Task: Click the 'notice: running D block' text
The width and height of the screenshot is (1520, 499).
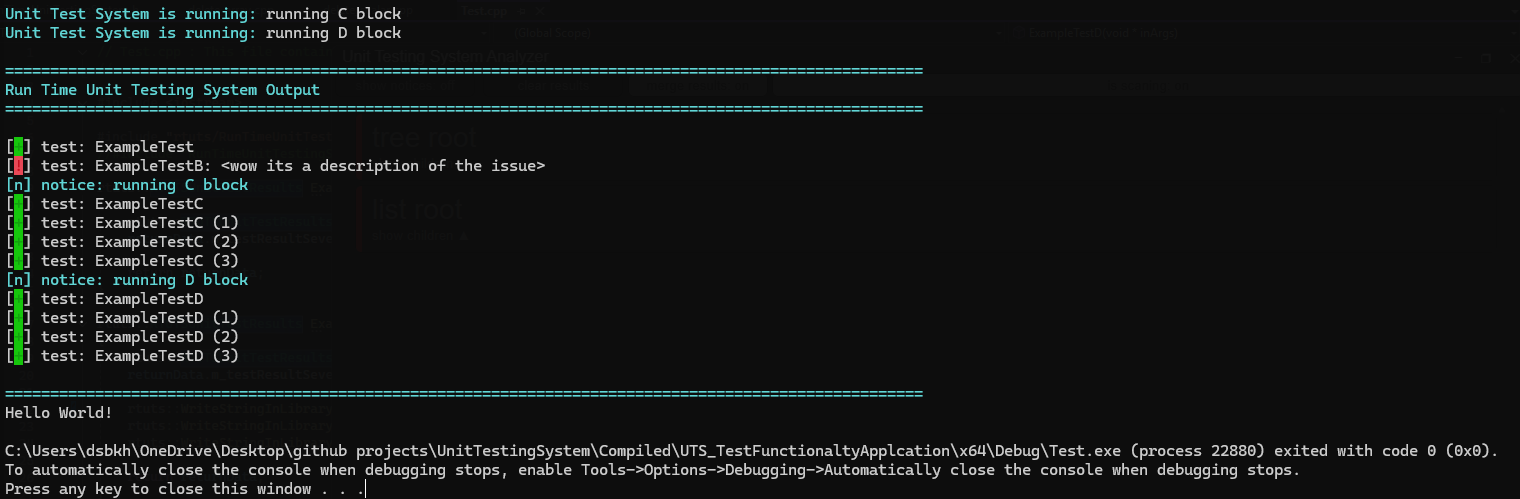Action: [x=144, y=280]
